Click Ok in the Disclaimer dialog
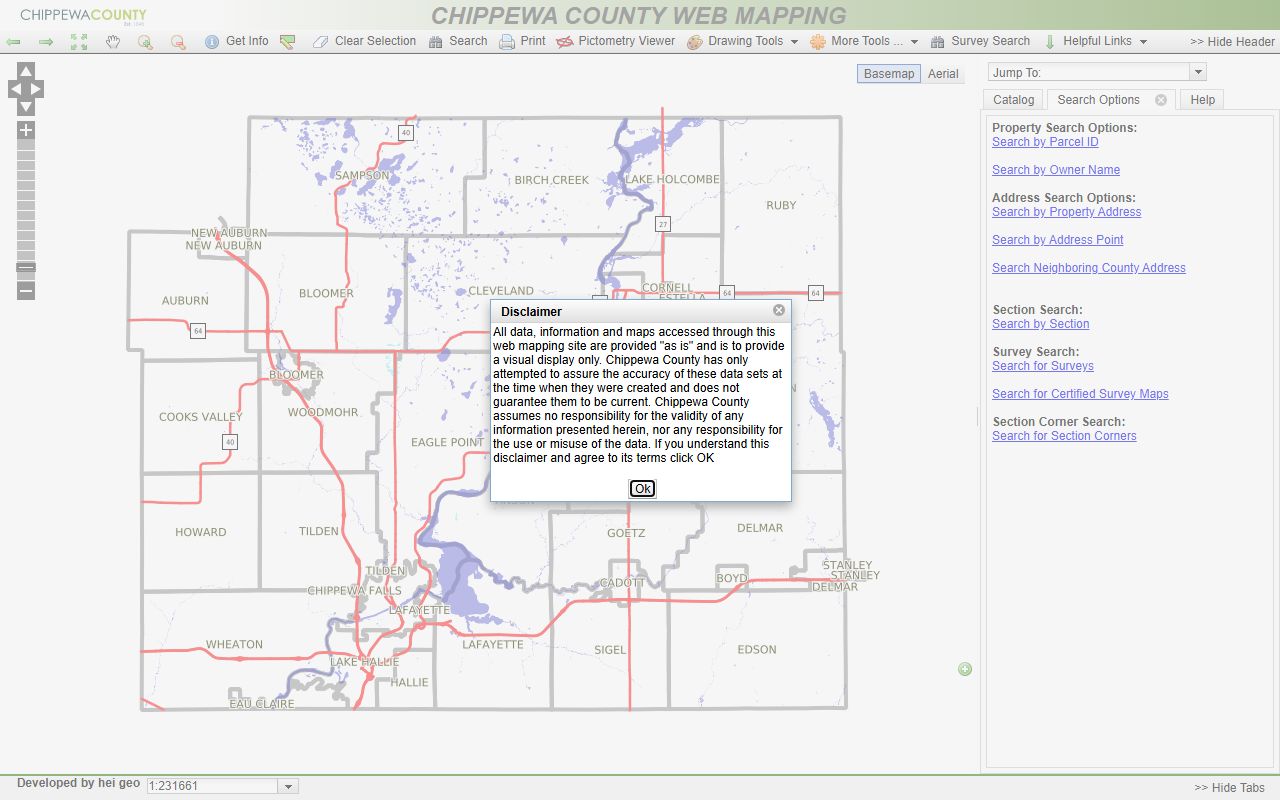Image resolution: width=1280 pixels, height=800 pixels. (x=642, y=489)
